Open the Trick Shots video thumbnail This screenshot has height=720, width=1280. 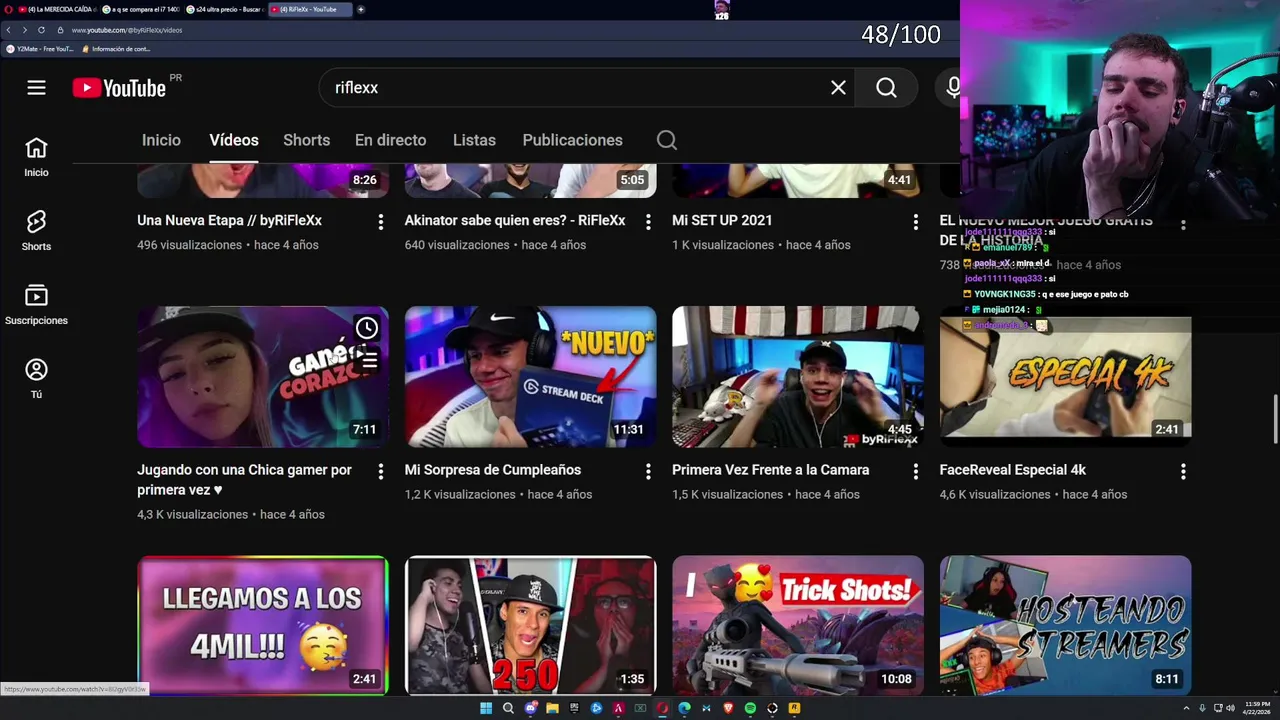[x=798, y=625]
